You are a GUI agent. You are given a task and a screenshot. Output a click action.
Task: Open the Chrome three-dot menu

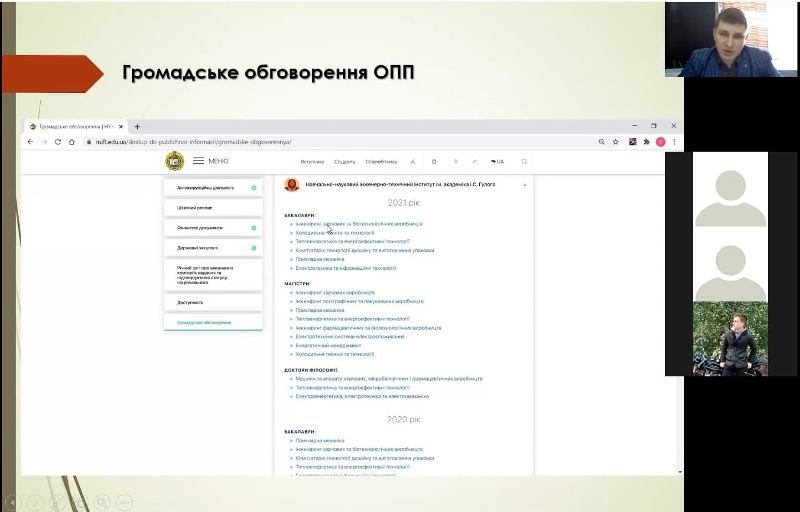tap(674, 142)
